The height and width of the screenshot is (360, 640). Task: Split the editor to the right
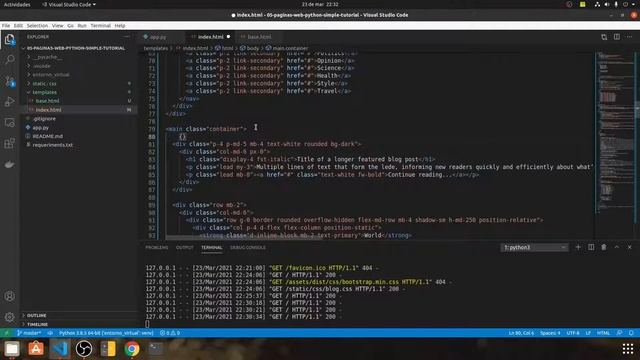tap(617, 37)
